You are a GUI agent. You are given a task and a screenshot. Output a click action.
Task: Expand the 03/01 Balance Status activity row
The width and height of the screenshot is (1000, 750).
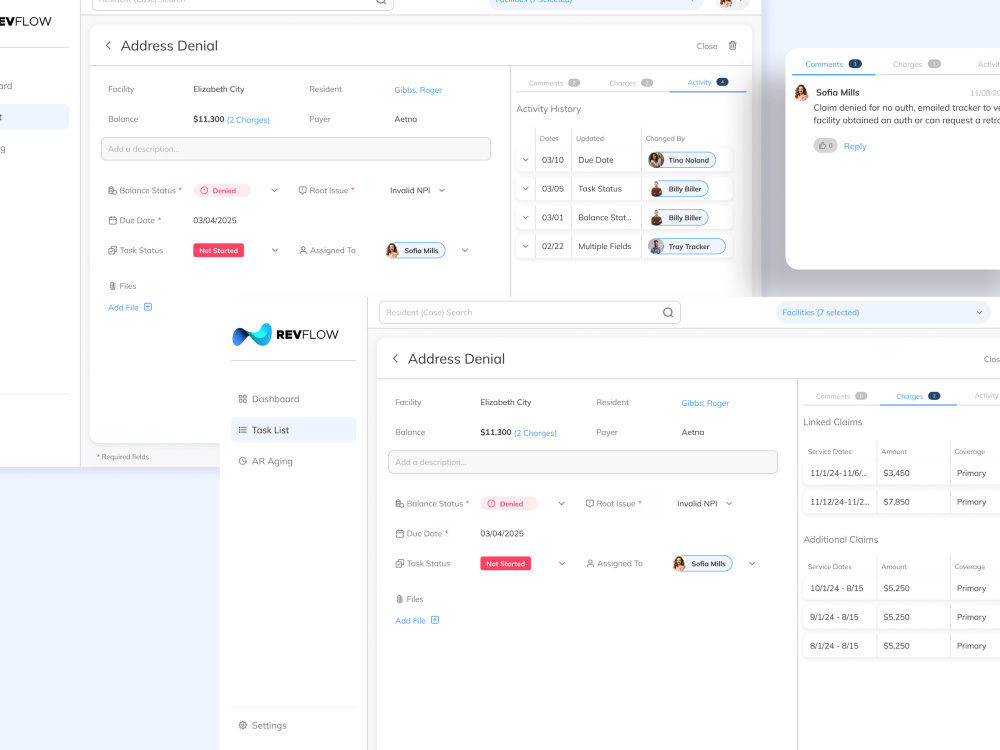coord(526,217)
